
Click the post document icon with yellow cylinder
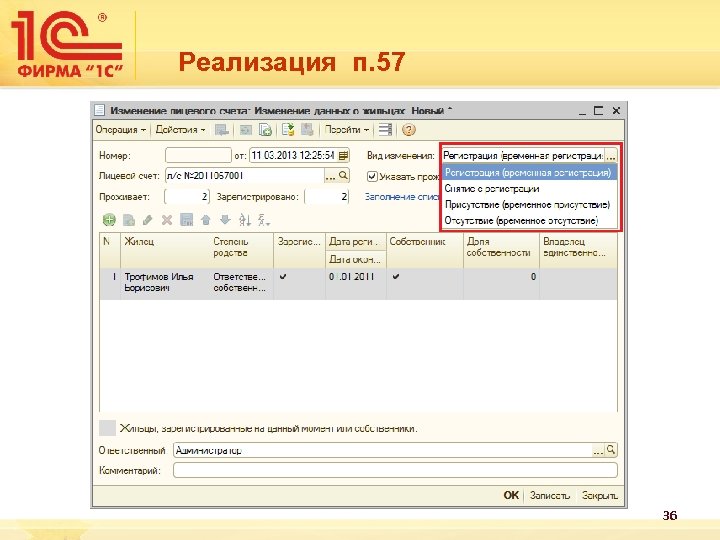[288, 130]
